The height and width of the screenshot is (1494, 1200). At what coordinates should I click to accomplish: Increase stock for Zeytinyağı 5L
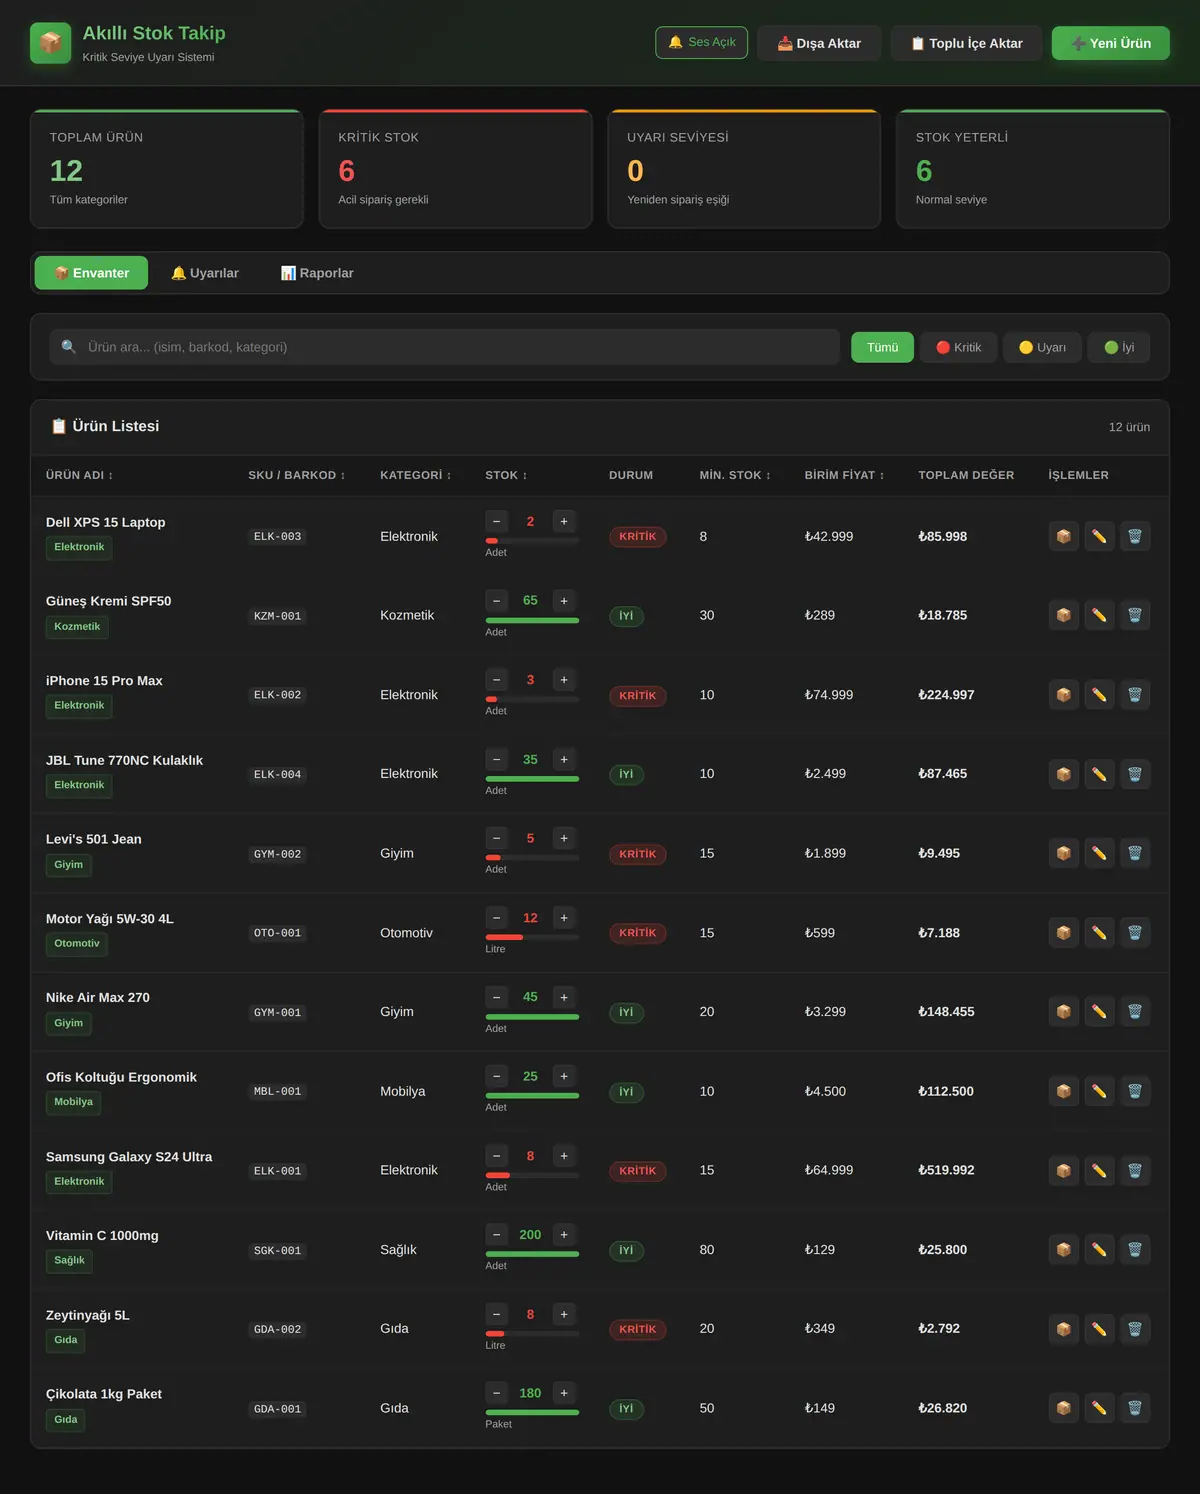click(564, 1314)
